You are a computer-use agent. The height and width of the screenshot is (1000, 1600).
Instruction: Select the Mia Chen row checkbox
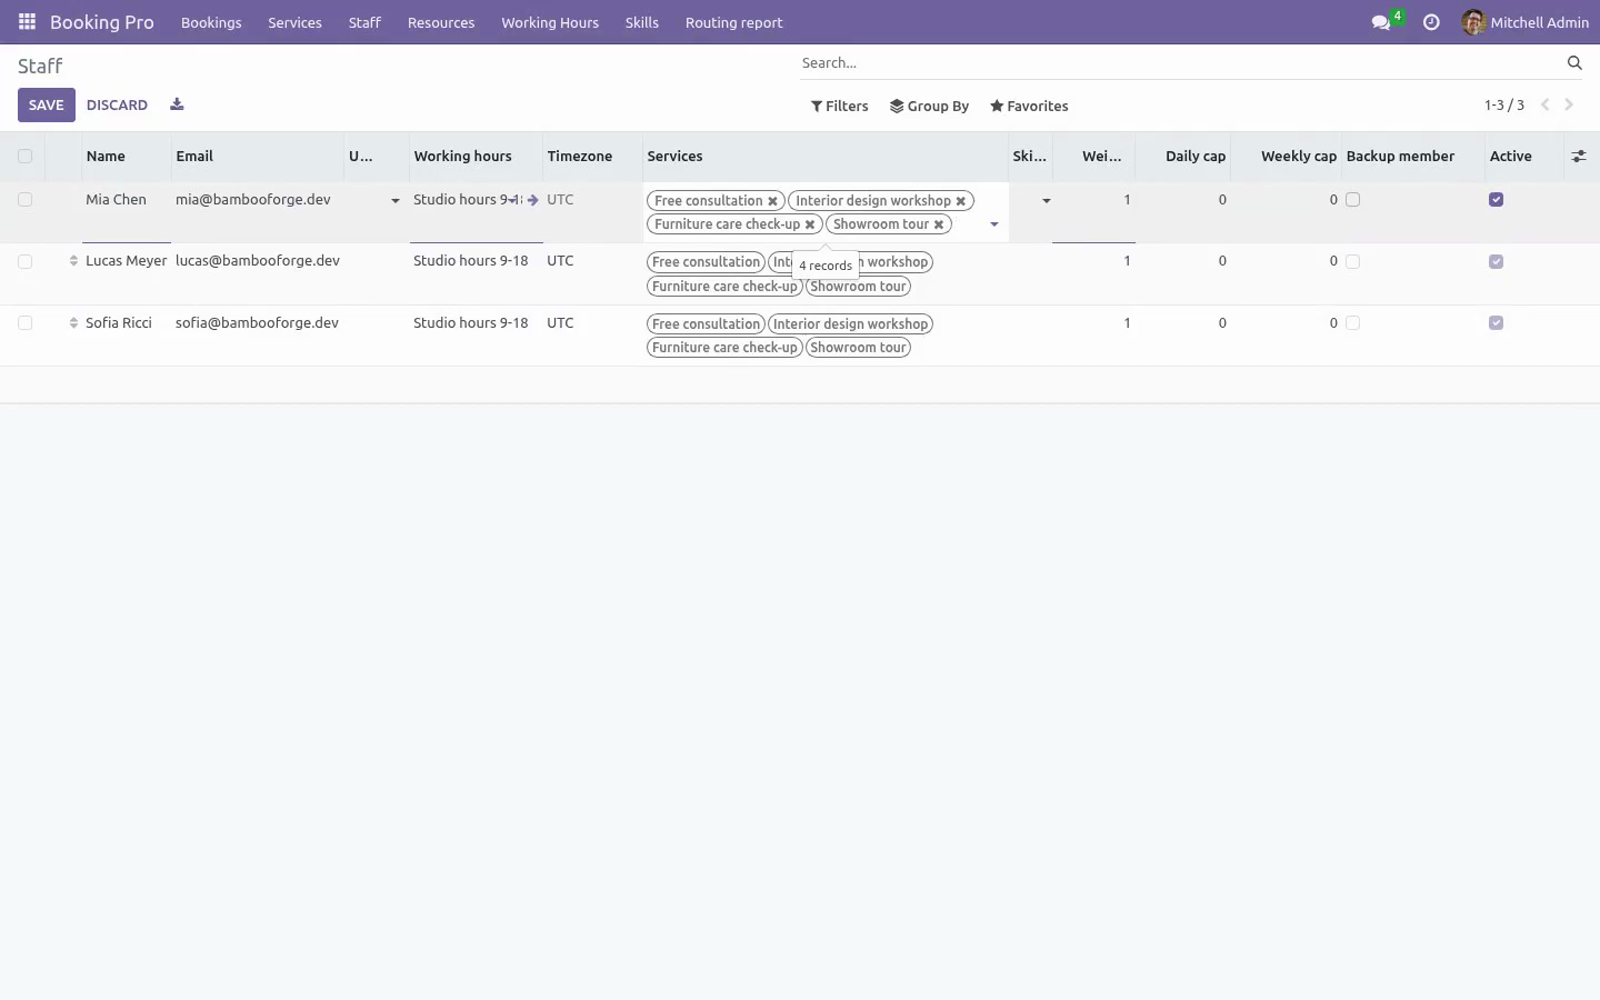tap(25, 200)
